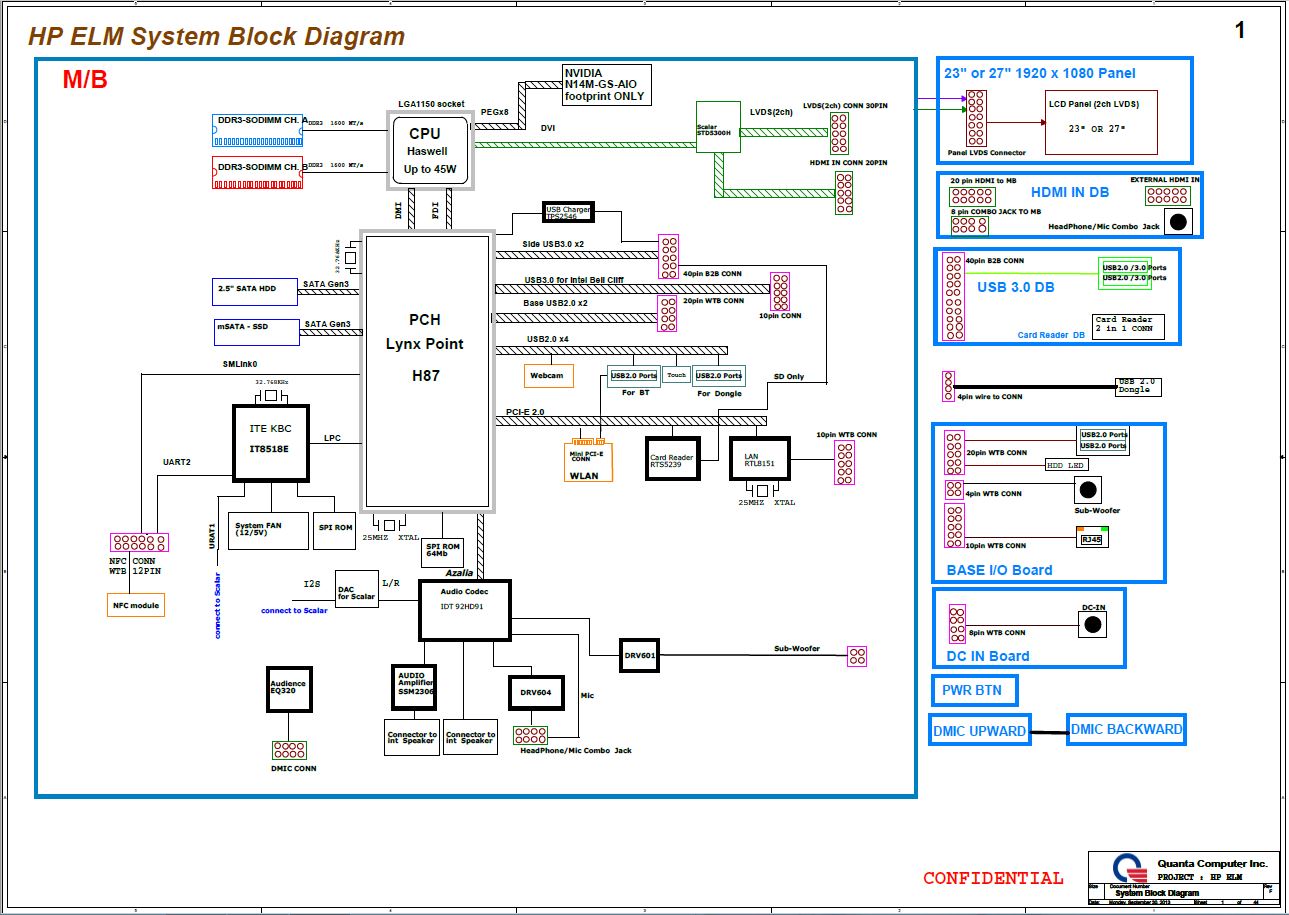
Task: Select the Audio Codec IDT 92HD91 block
Action: point(464,610)
